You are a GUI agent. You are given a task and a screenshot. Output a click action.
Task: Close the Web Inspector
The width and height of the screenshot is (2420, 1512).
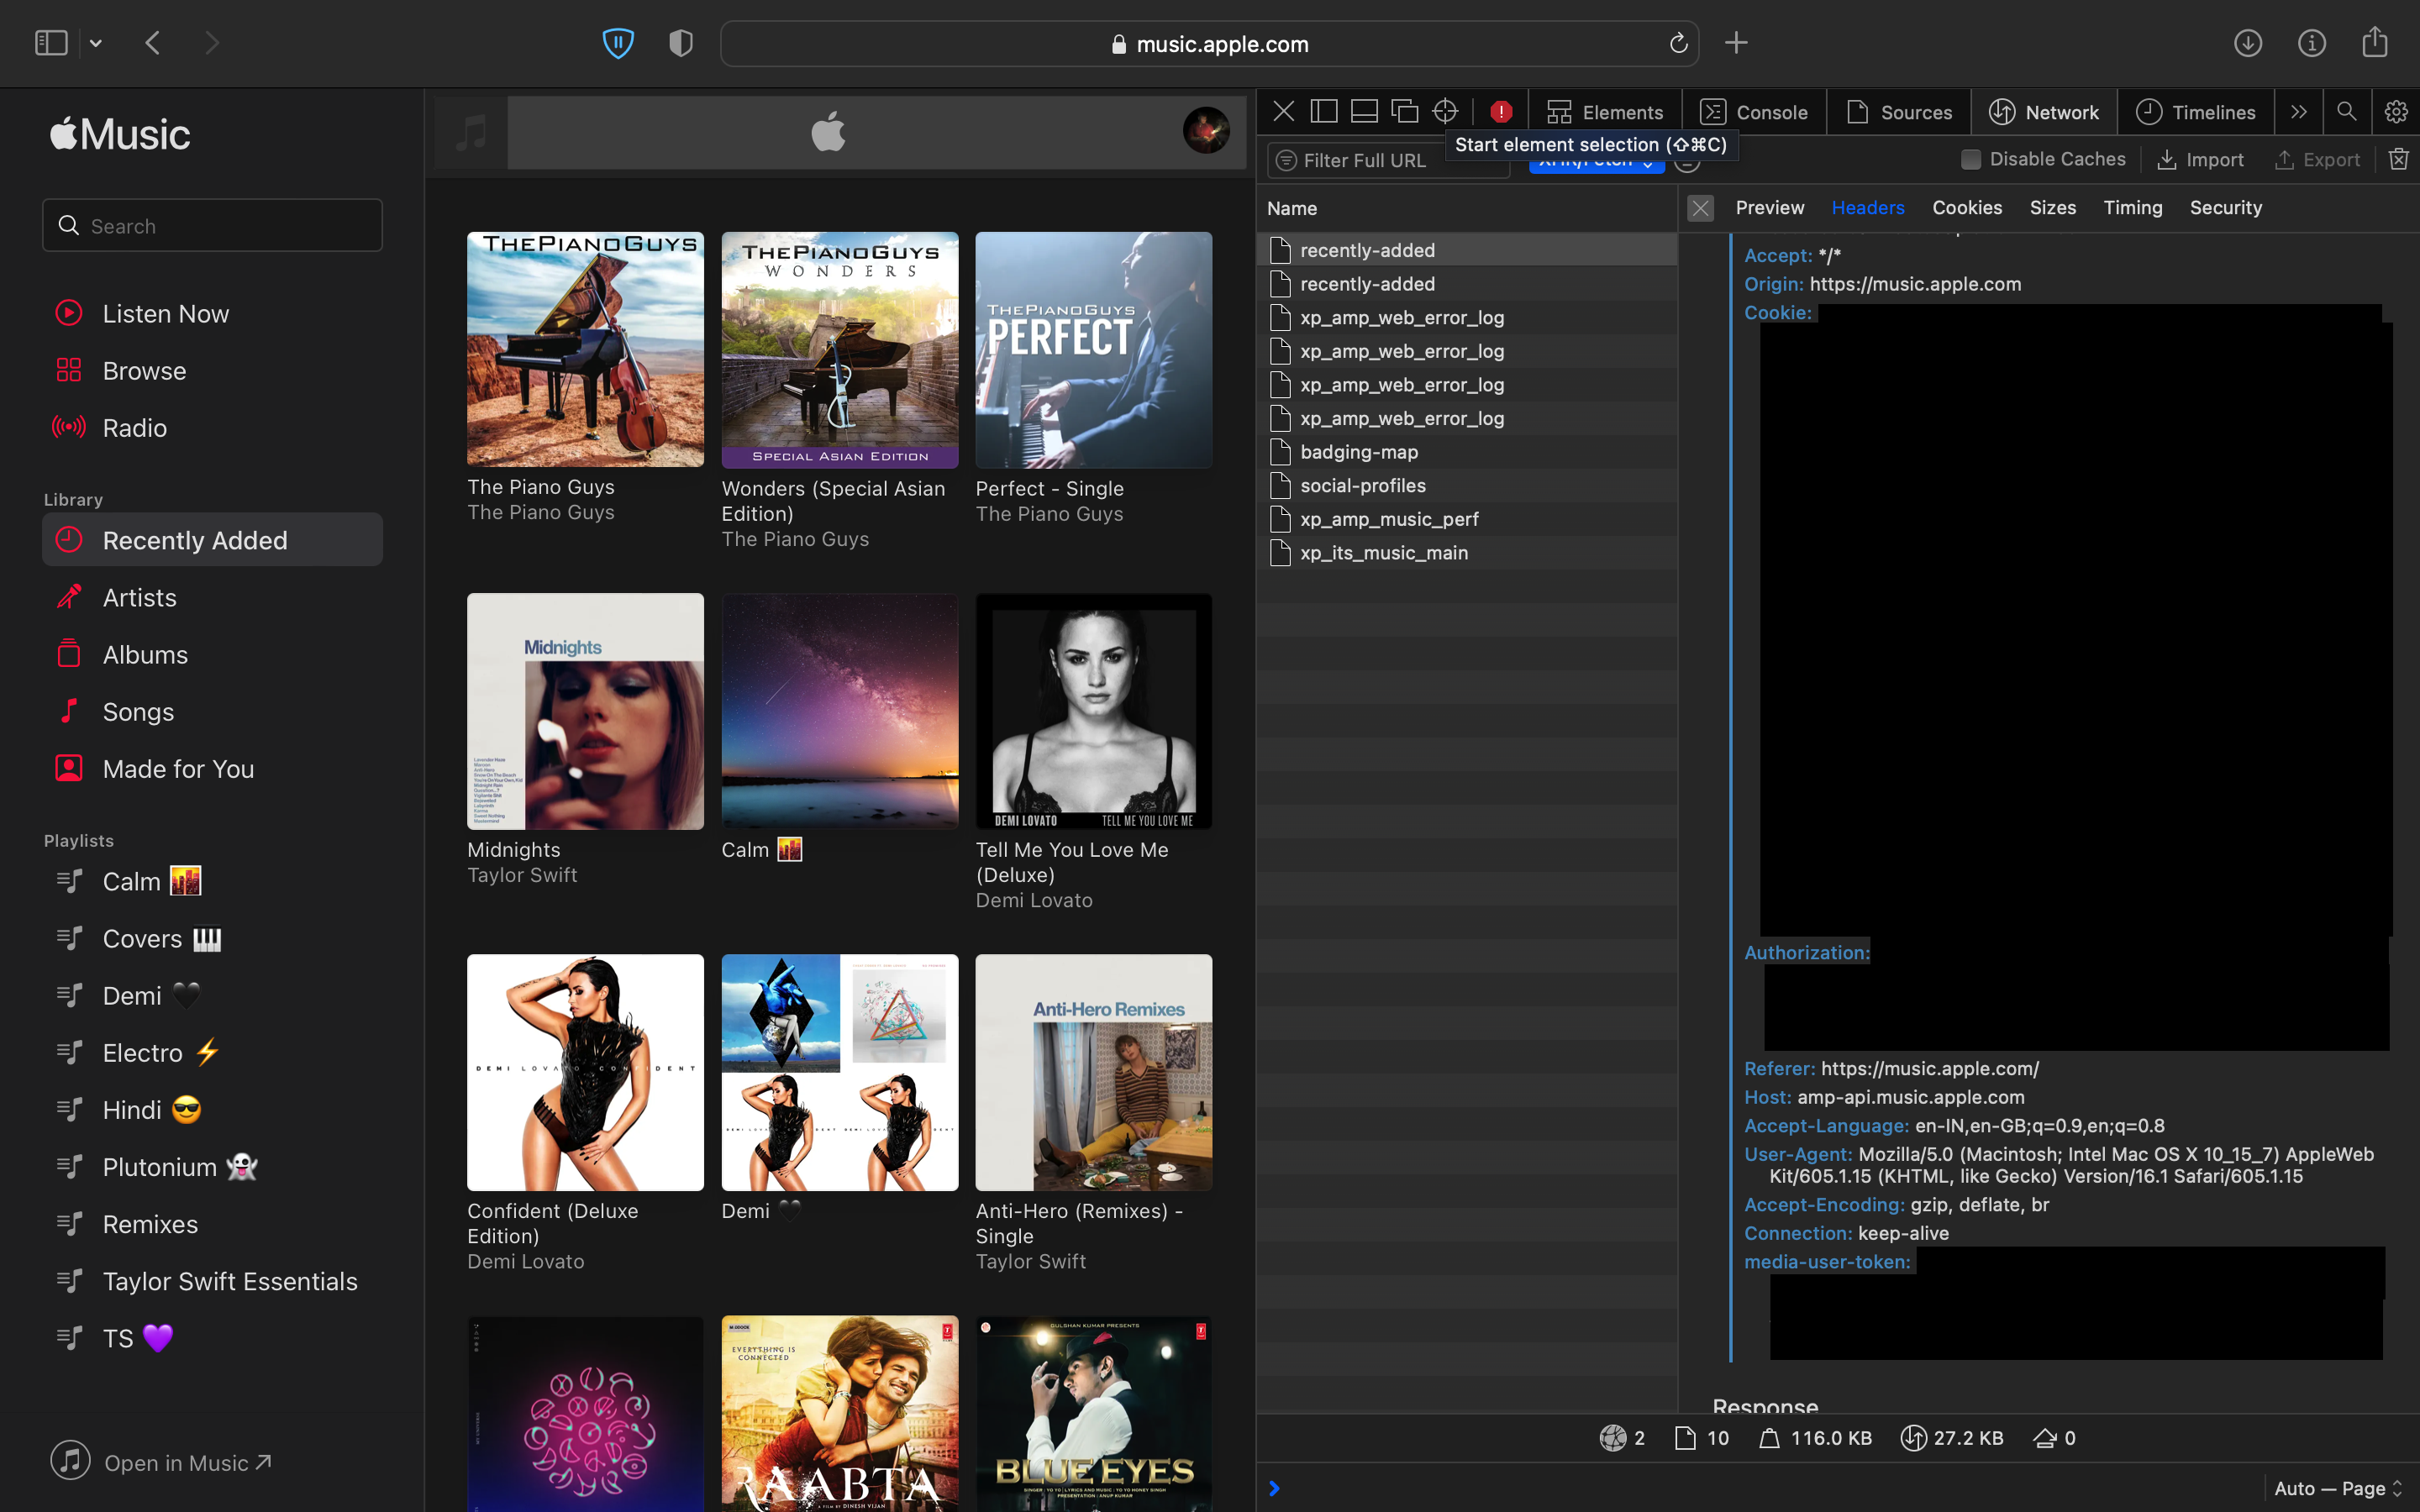(1284, 111)
